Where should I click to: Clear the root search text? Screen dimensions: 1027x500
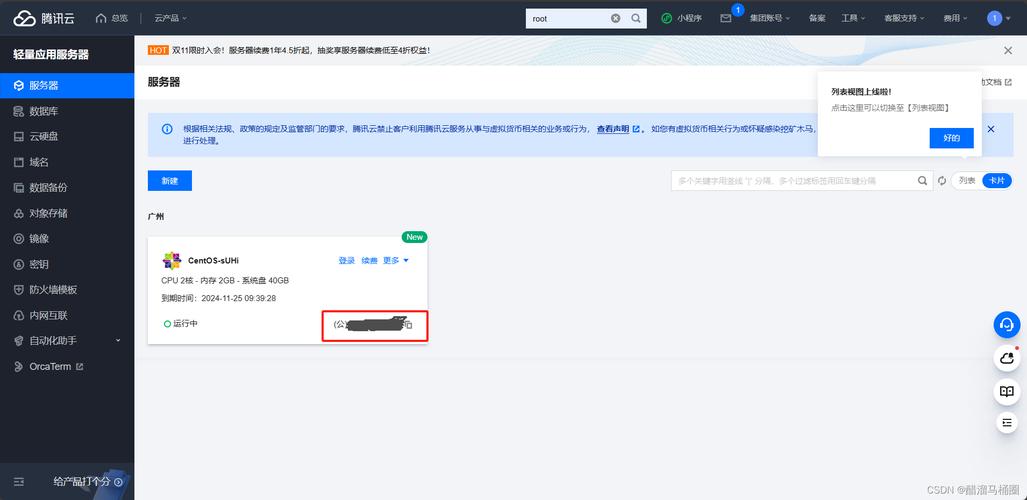(x=616, y=18)
